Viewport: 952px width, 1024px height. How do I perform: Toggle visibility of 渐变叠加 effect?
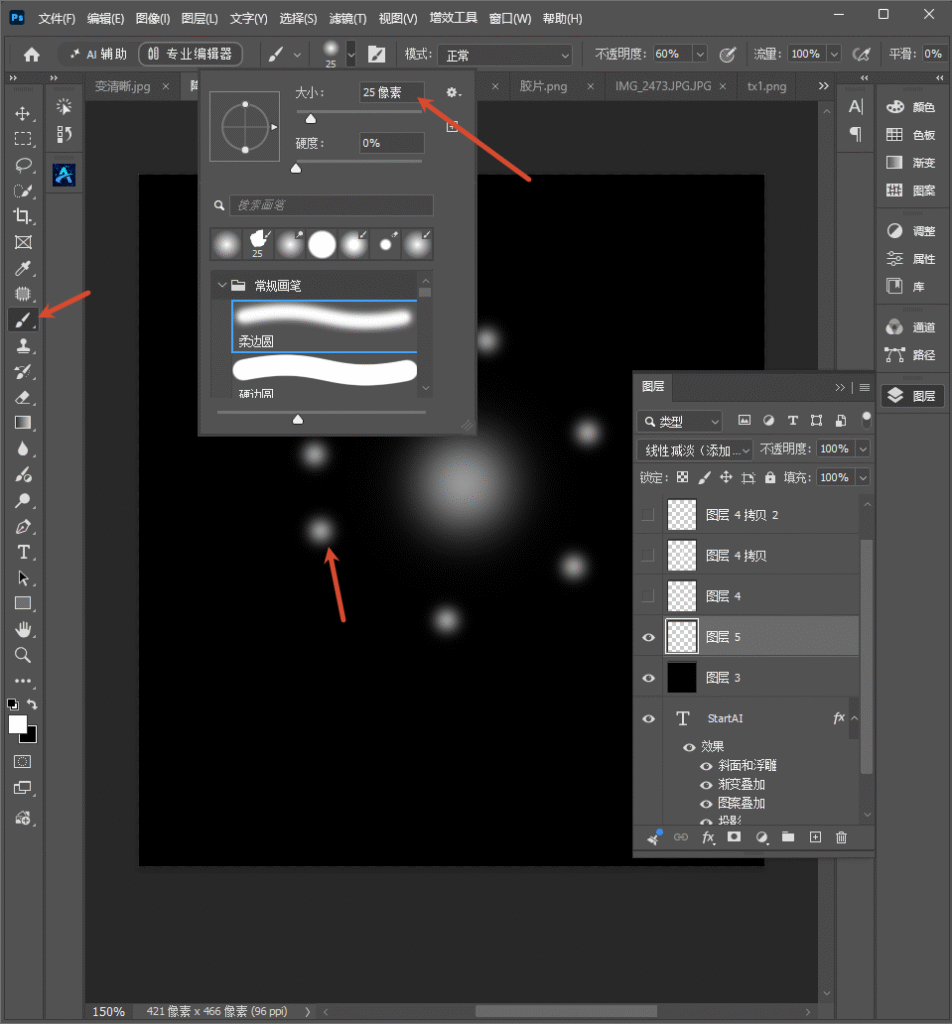[706, 785]
